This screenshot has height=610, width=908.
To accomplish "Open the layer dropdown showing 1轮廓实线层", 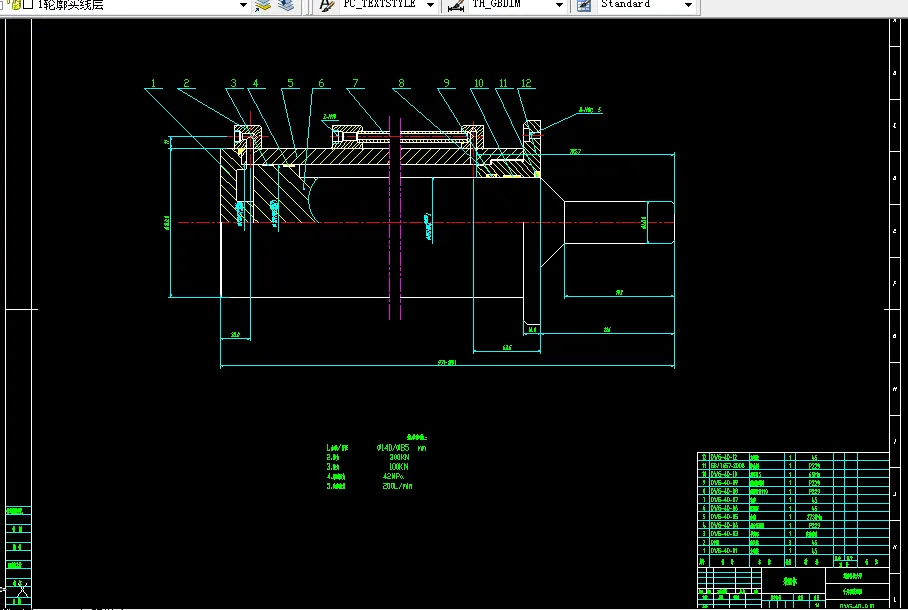I will pyautogui.click(x=243, y=5).
